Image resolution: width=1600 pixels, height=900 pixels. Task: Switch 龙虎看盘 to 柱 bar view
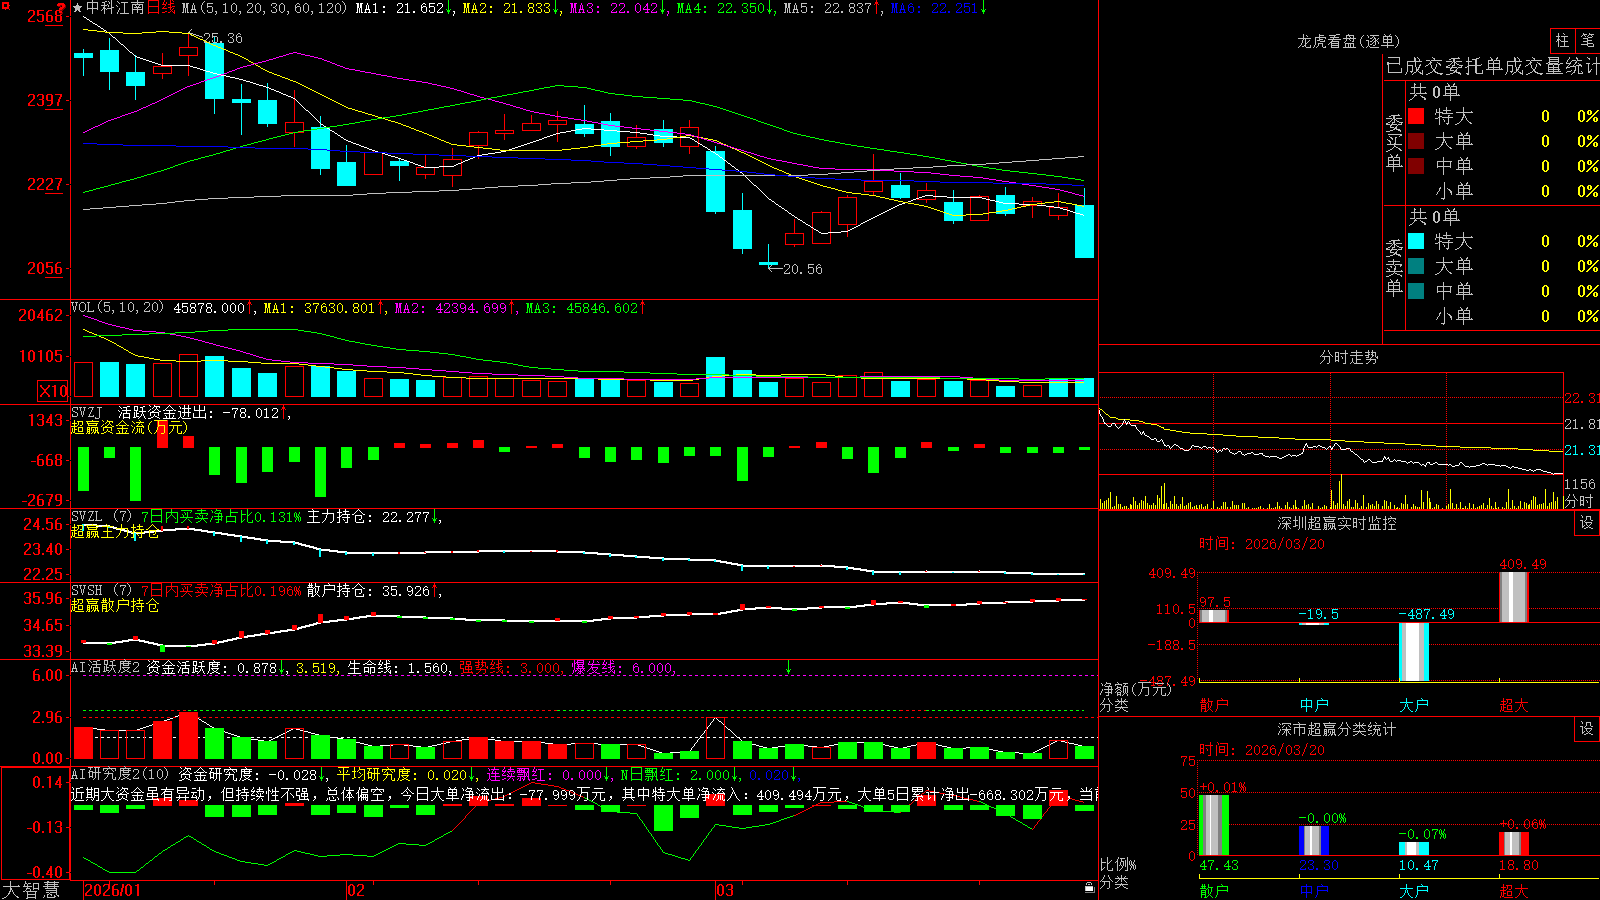pyautogui.click(x=1562, y=41)
